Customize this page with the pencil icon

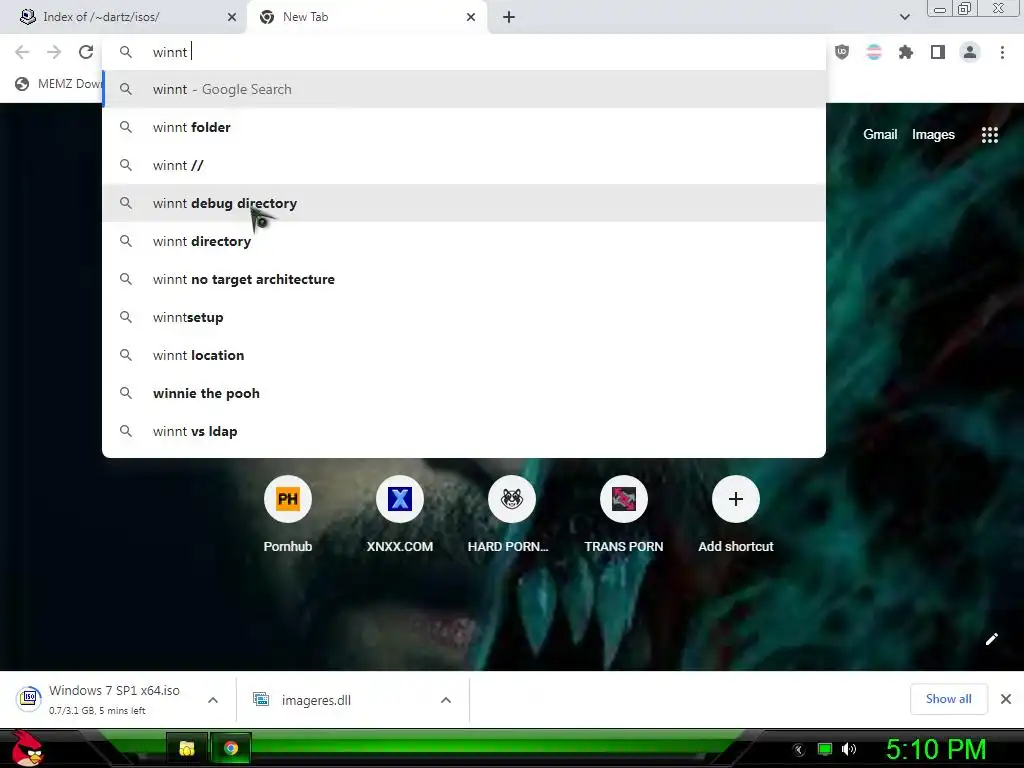991,639
